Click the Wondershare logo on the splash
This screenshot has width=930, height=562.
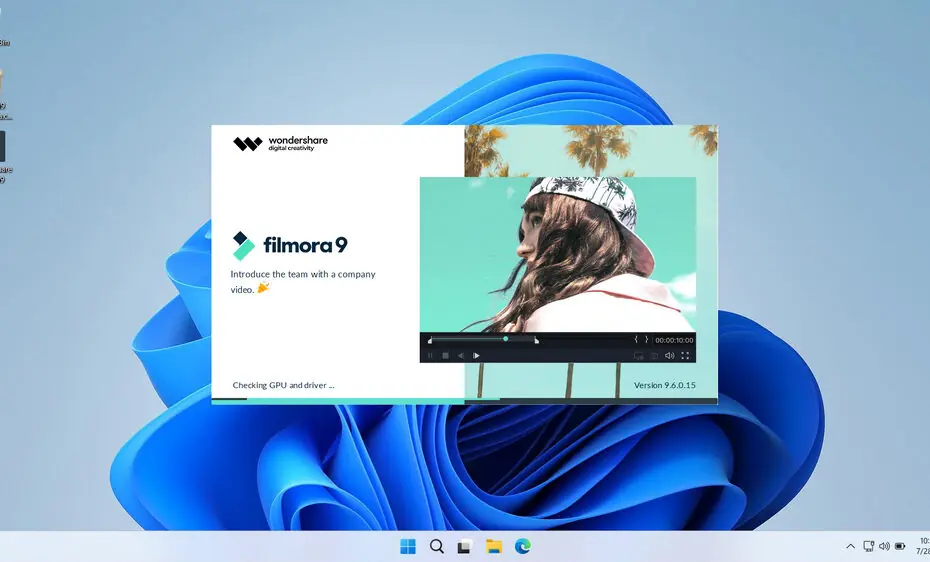pyautogui.click(x=280, y=143)
